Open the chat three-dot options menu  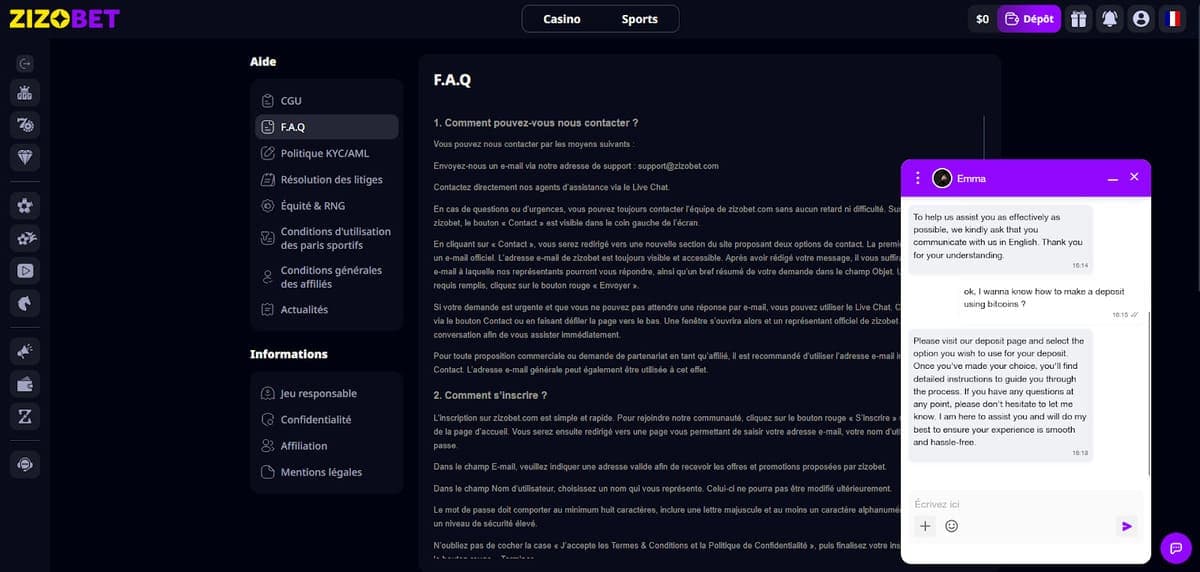point(918,178)
